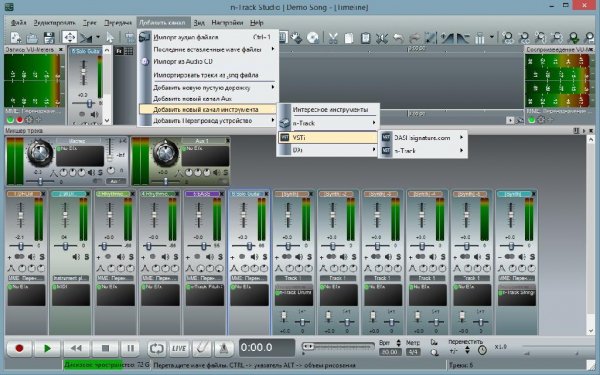Click the clock icon in transport bar

coord(482,350)
